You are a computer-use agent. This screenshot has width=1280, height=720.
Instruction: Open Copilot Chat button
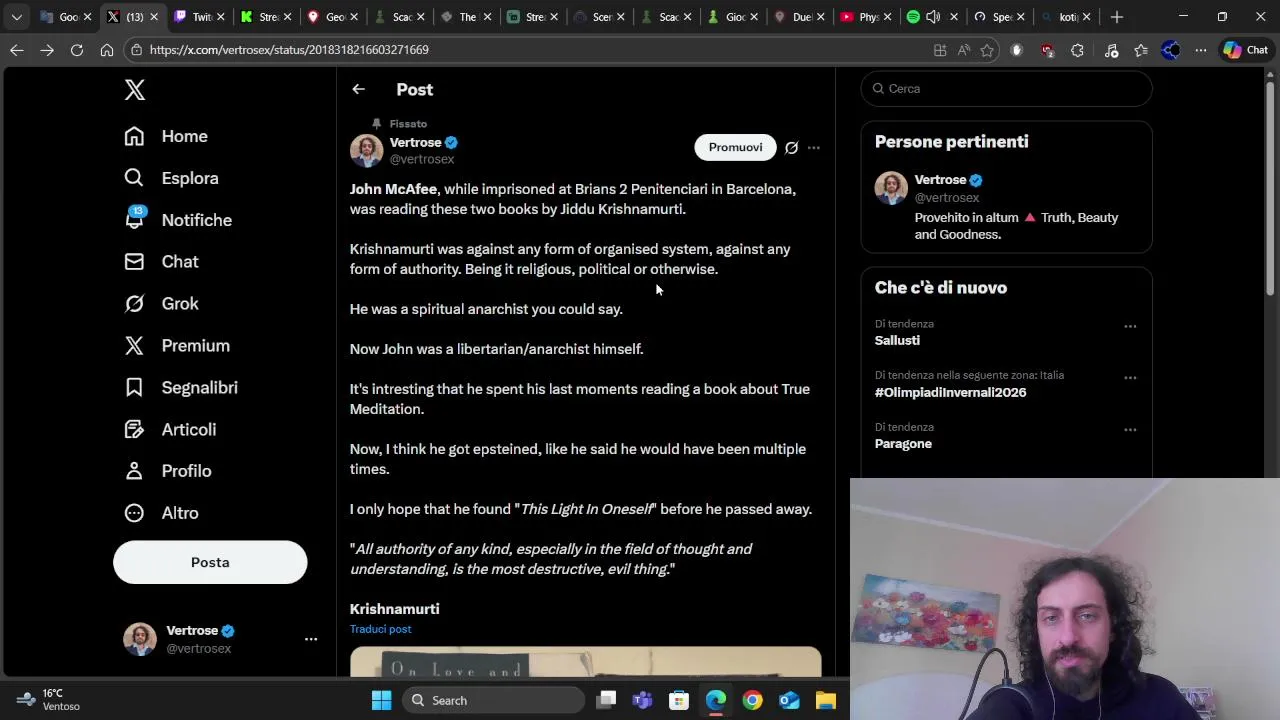[1246, 50]
